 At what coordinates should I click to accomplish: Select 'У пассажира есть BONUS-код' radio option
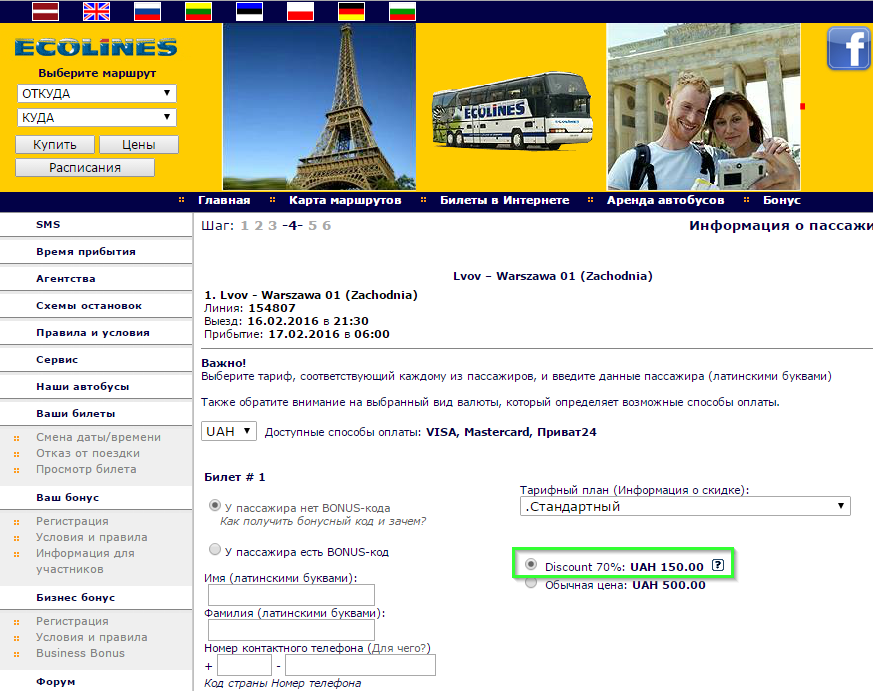click(x=214, y=550)
